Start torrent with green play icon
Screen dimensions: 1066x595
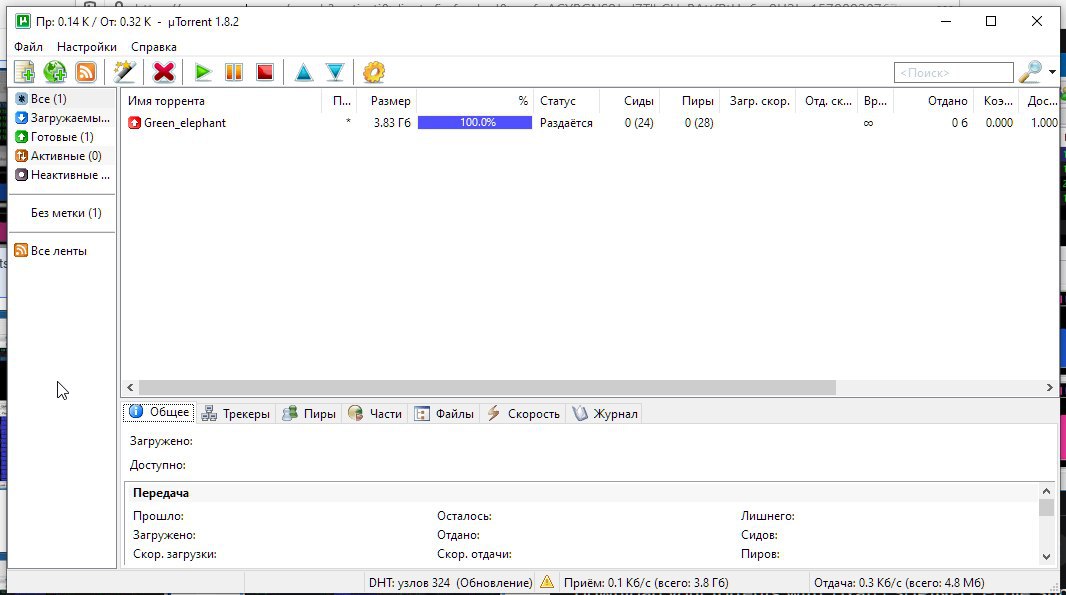203,72
